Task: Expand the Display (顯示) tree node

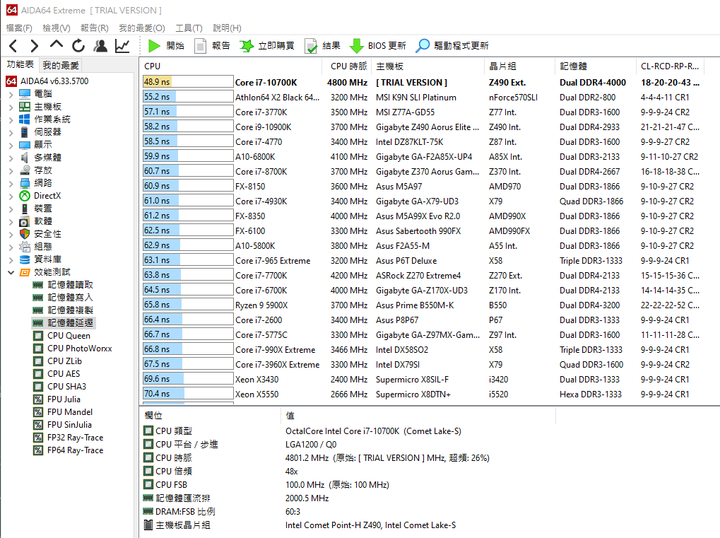Action: click(x=11, y=145)
